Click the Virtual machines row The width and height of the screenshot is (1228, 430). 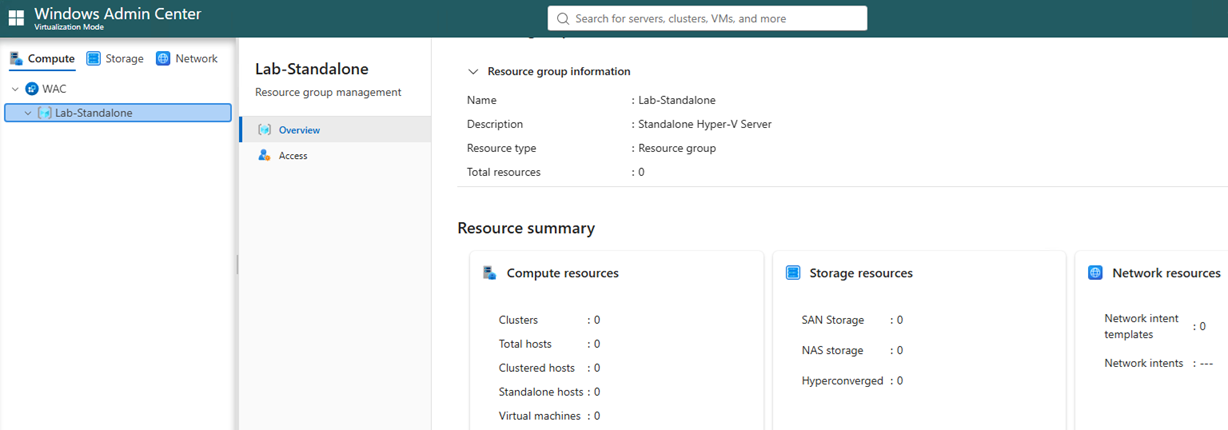[x=549, y=416]
